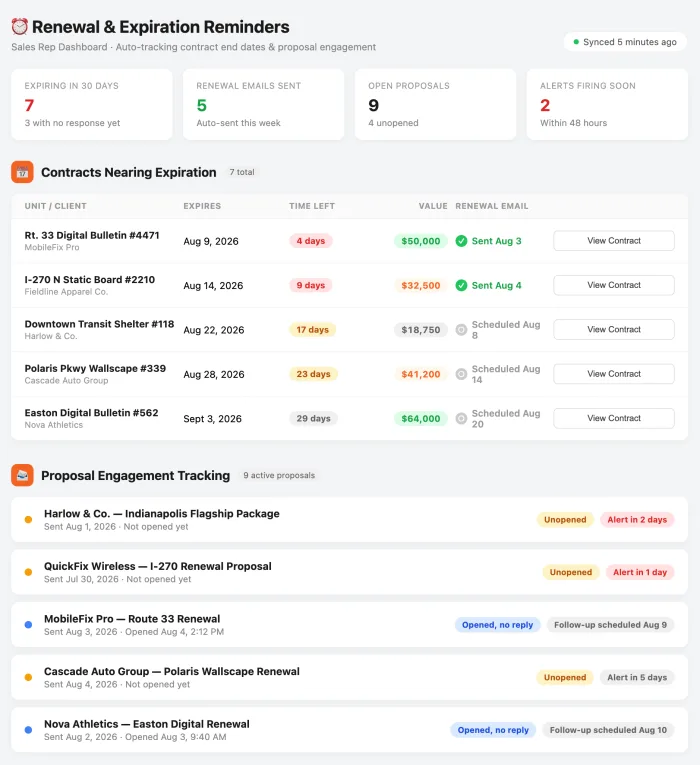Image resolution: width=700 pixels, height=765 pixels.
Task: Open the Renewal Emails Sent card
Action: point(263,104)
